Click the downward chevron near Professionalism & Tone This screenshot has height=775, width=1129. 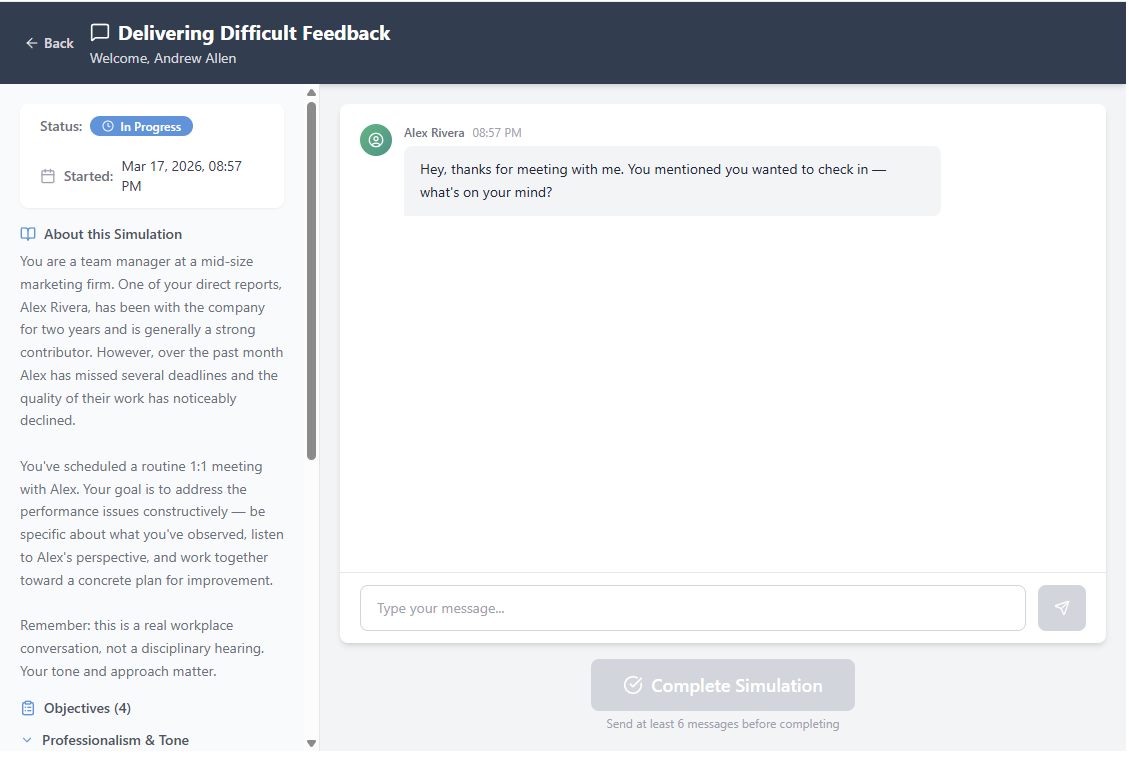[x=27, y=740]
